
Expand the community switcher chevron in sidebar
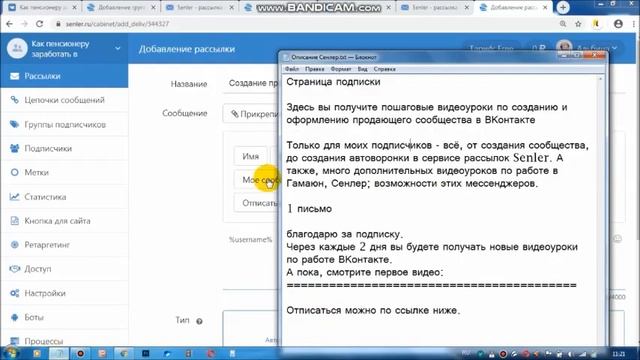[118, 49]
